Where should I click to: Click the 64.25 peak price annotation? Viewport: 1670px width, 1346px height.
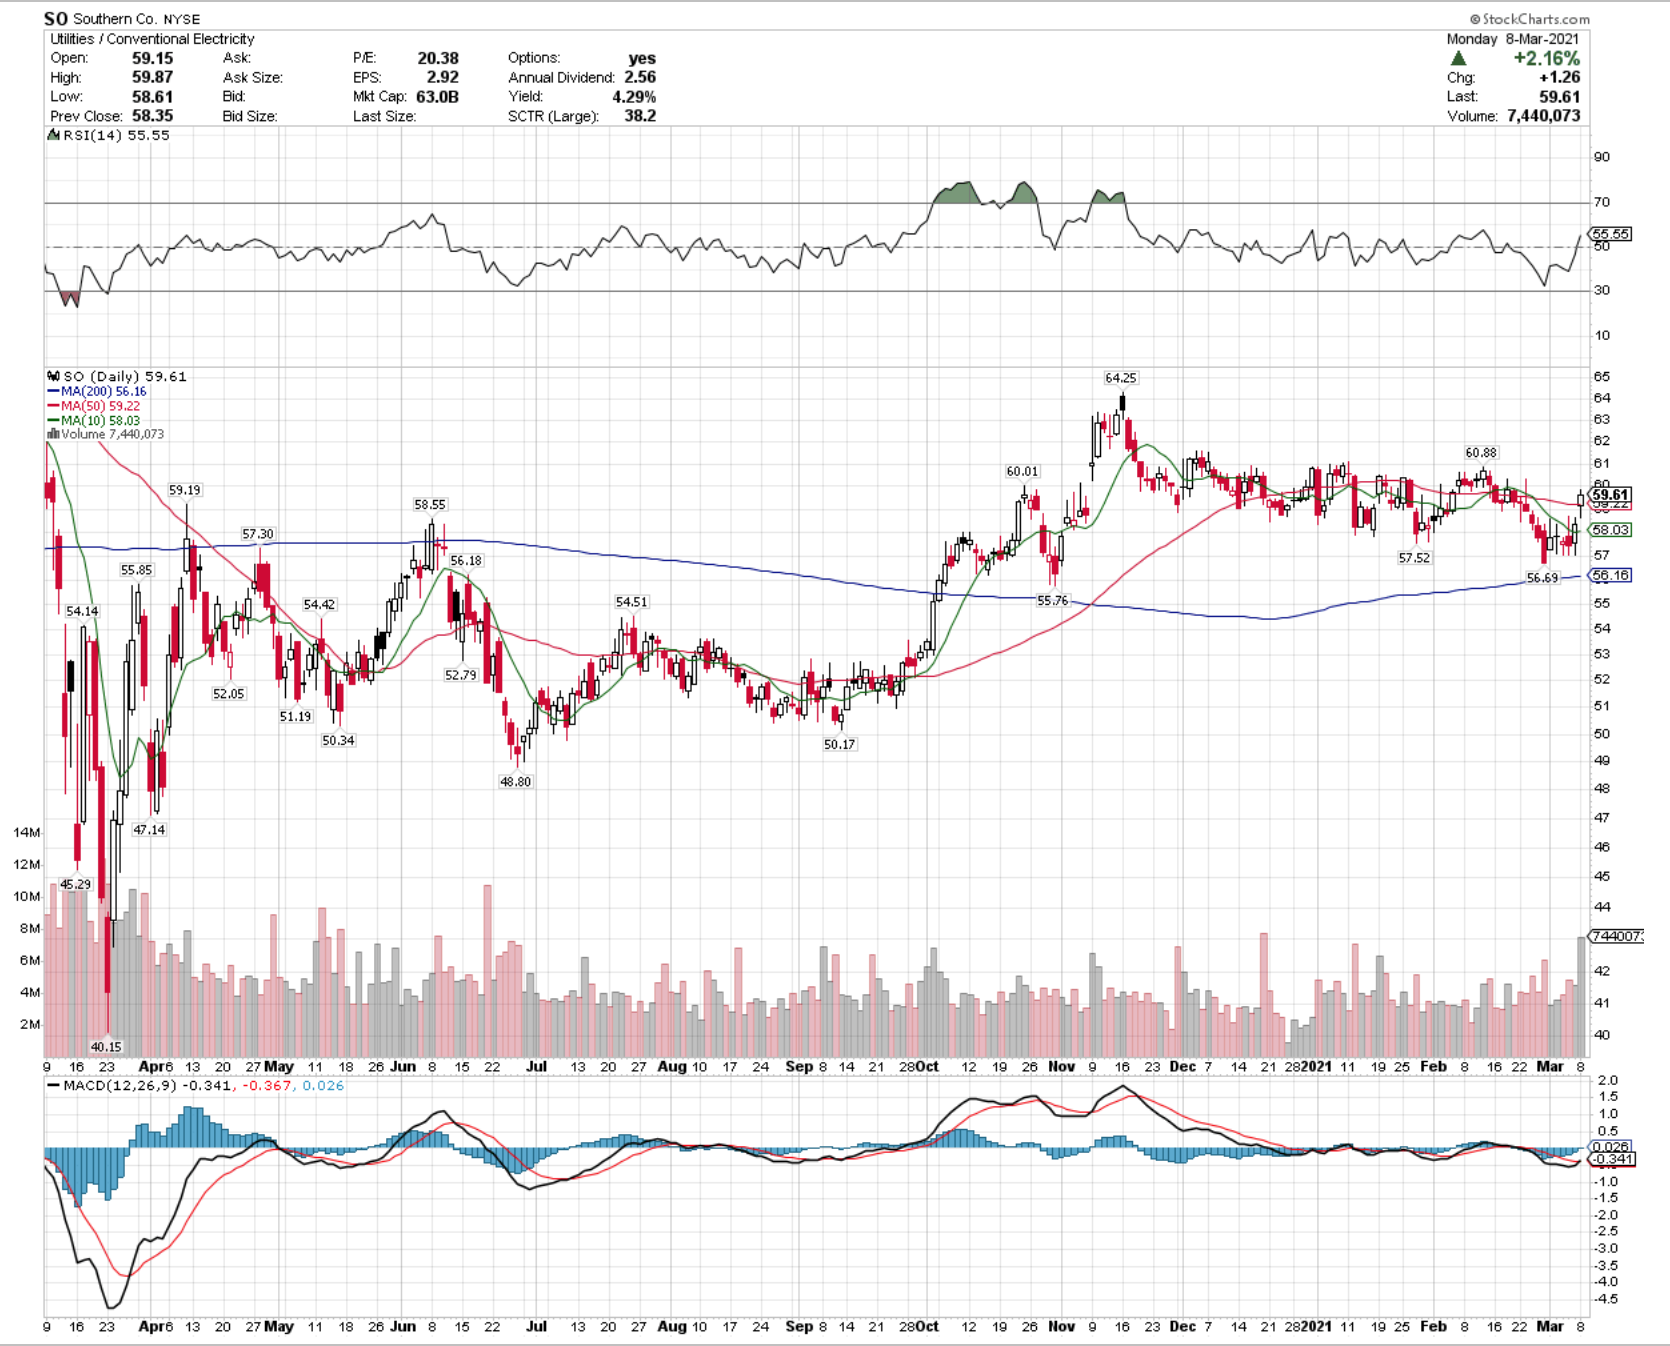(x=1120, y=378)
